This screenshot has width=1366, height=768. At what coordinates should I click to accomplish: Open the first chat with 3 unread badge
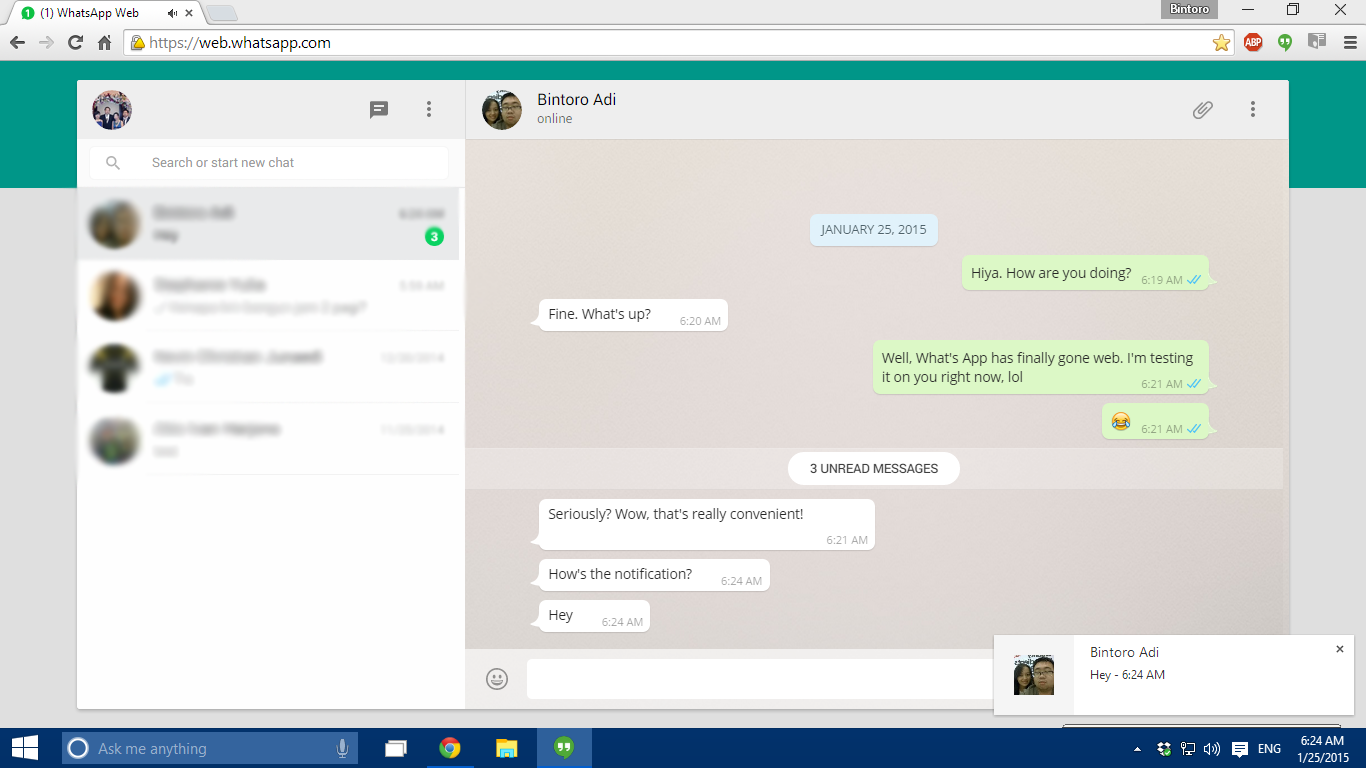point(268,224)
